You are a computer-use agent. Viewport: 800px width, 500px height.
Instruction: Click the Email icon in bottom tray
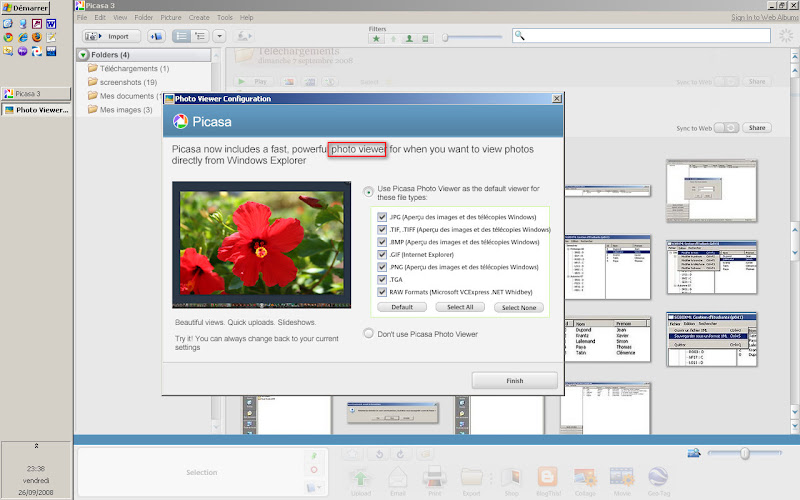[x=398, y=482]
